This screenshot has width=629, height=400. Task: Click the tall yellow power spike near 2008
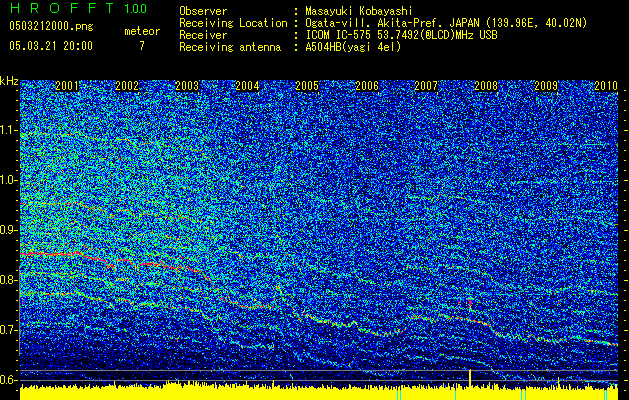(470, 378)
